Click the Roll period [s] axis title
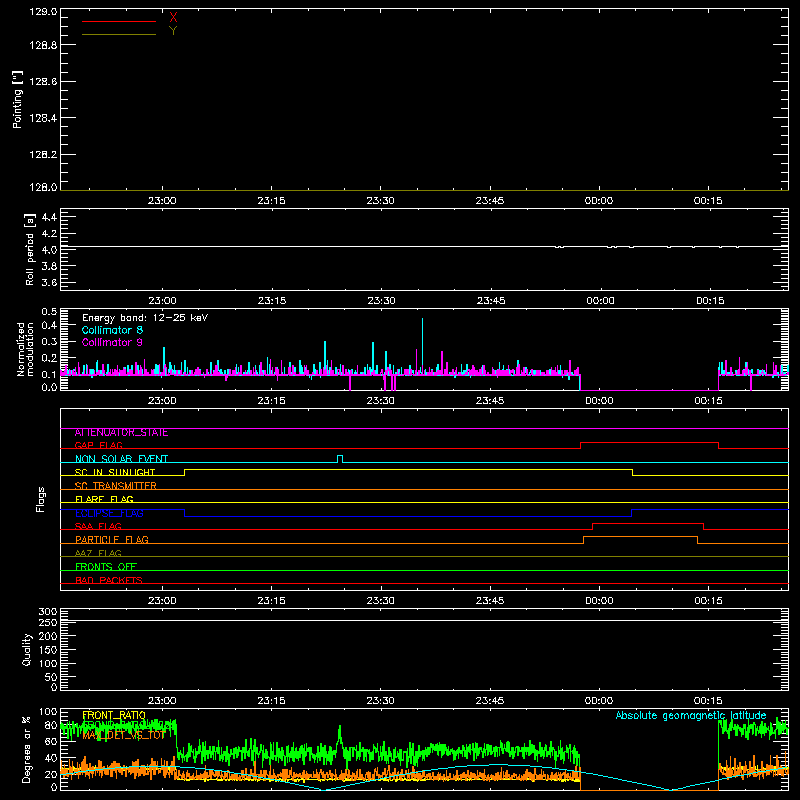Image resolution: width=800 pixels, height=800 pixels. (x=30, y=249)
